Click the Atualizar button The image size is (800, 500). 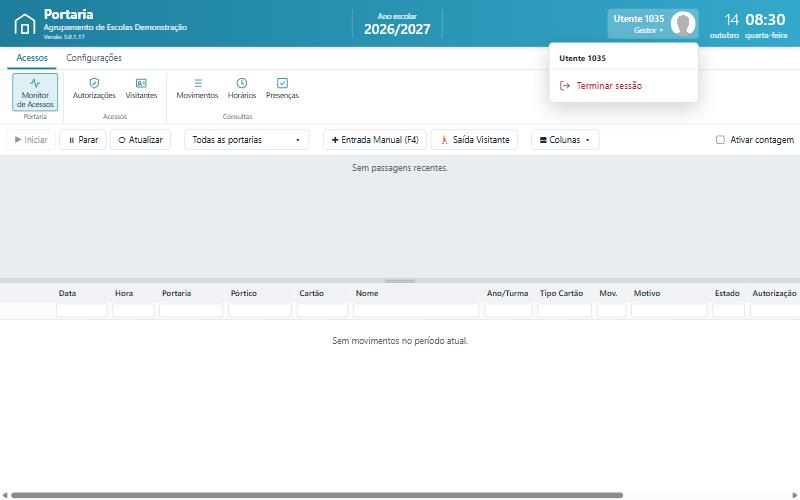click(140, 140)
